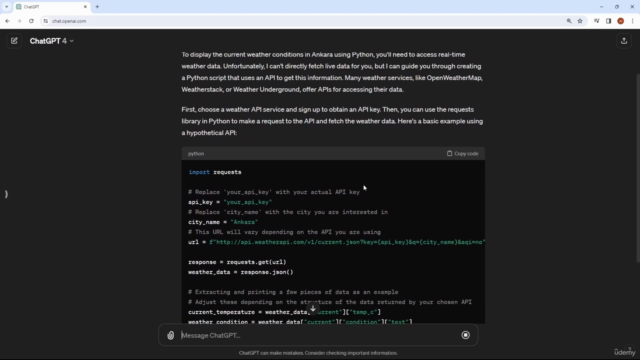The height and width of the screenshot is (360, 640).
Task: Open the browser side panel icon
Action: (x=609, y=21)
